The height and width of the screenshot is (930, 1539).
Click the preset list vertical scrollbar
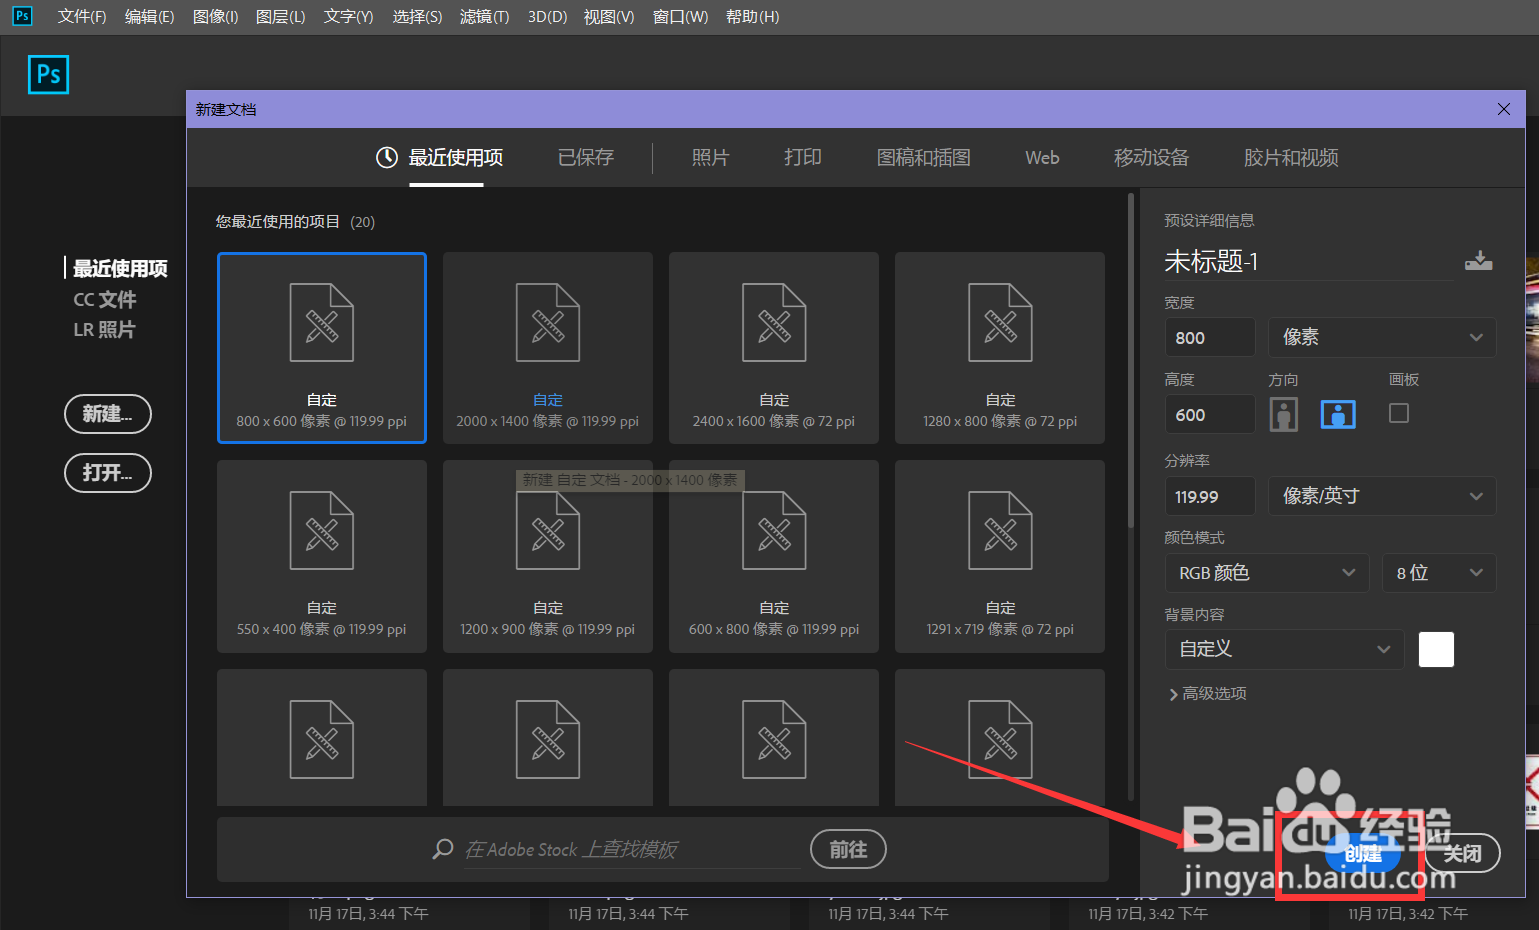click(1131, 360)
